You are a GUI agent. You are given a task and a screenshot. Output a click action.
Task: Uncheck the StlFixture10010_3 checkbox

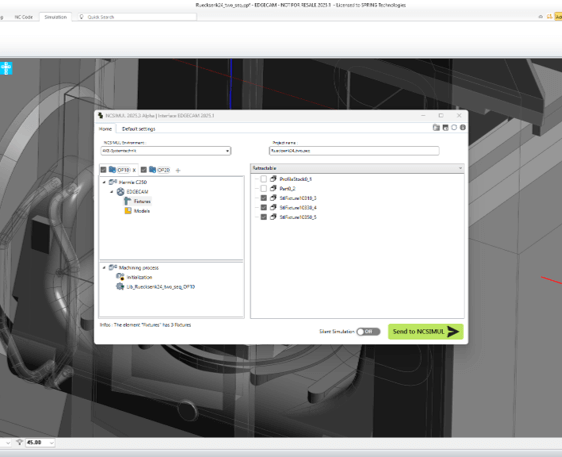[x=264, y=198]
